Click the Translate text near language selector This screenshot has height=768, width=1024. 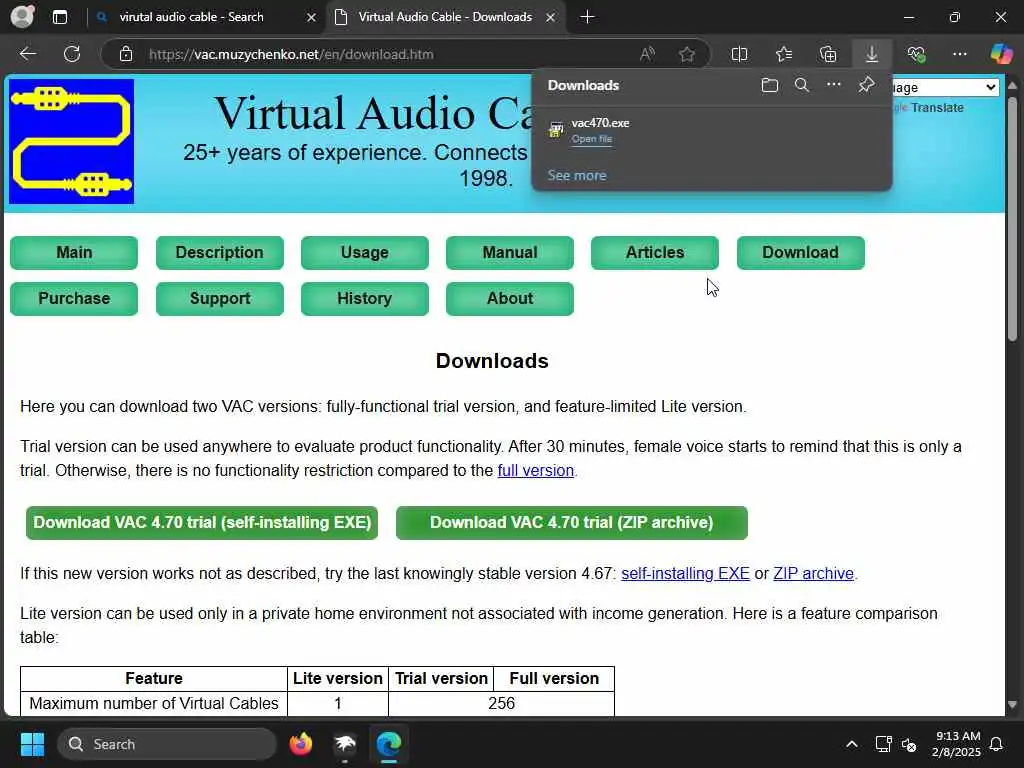[936, 108]
